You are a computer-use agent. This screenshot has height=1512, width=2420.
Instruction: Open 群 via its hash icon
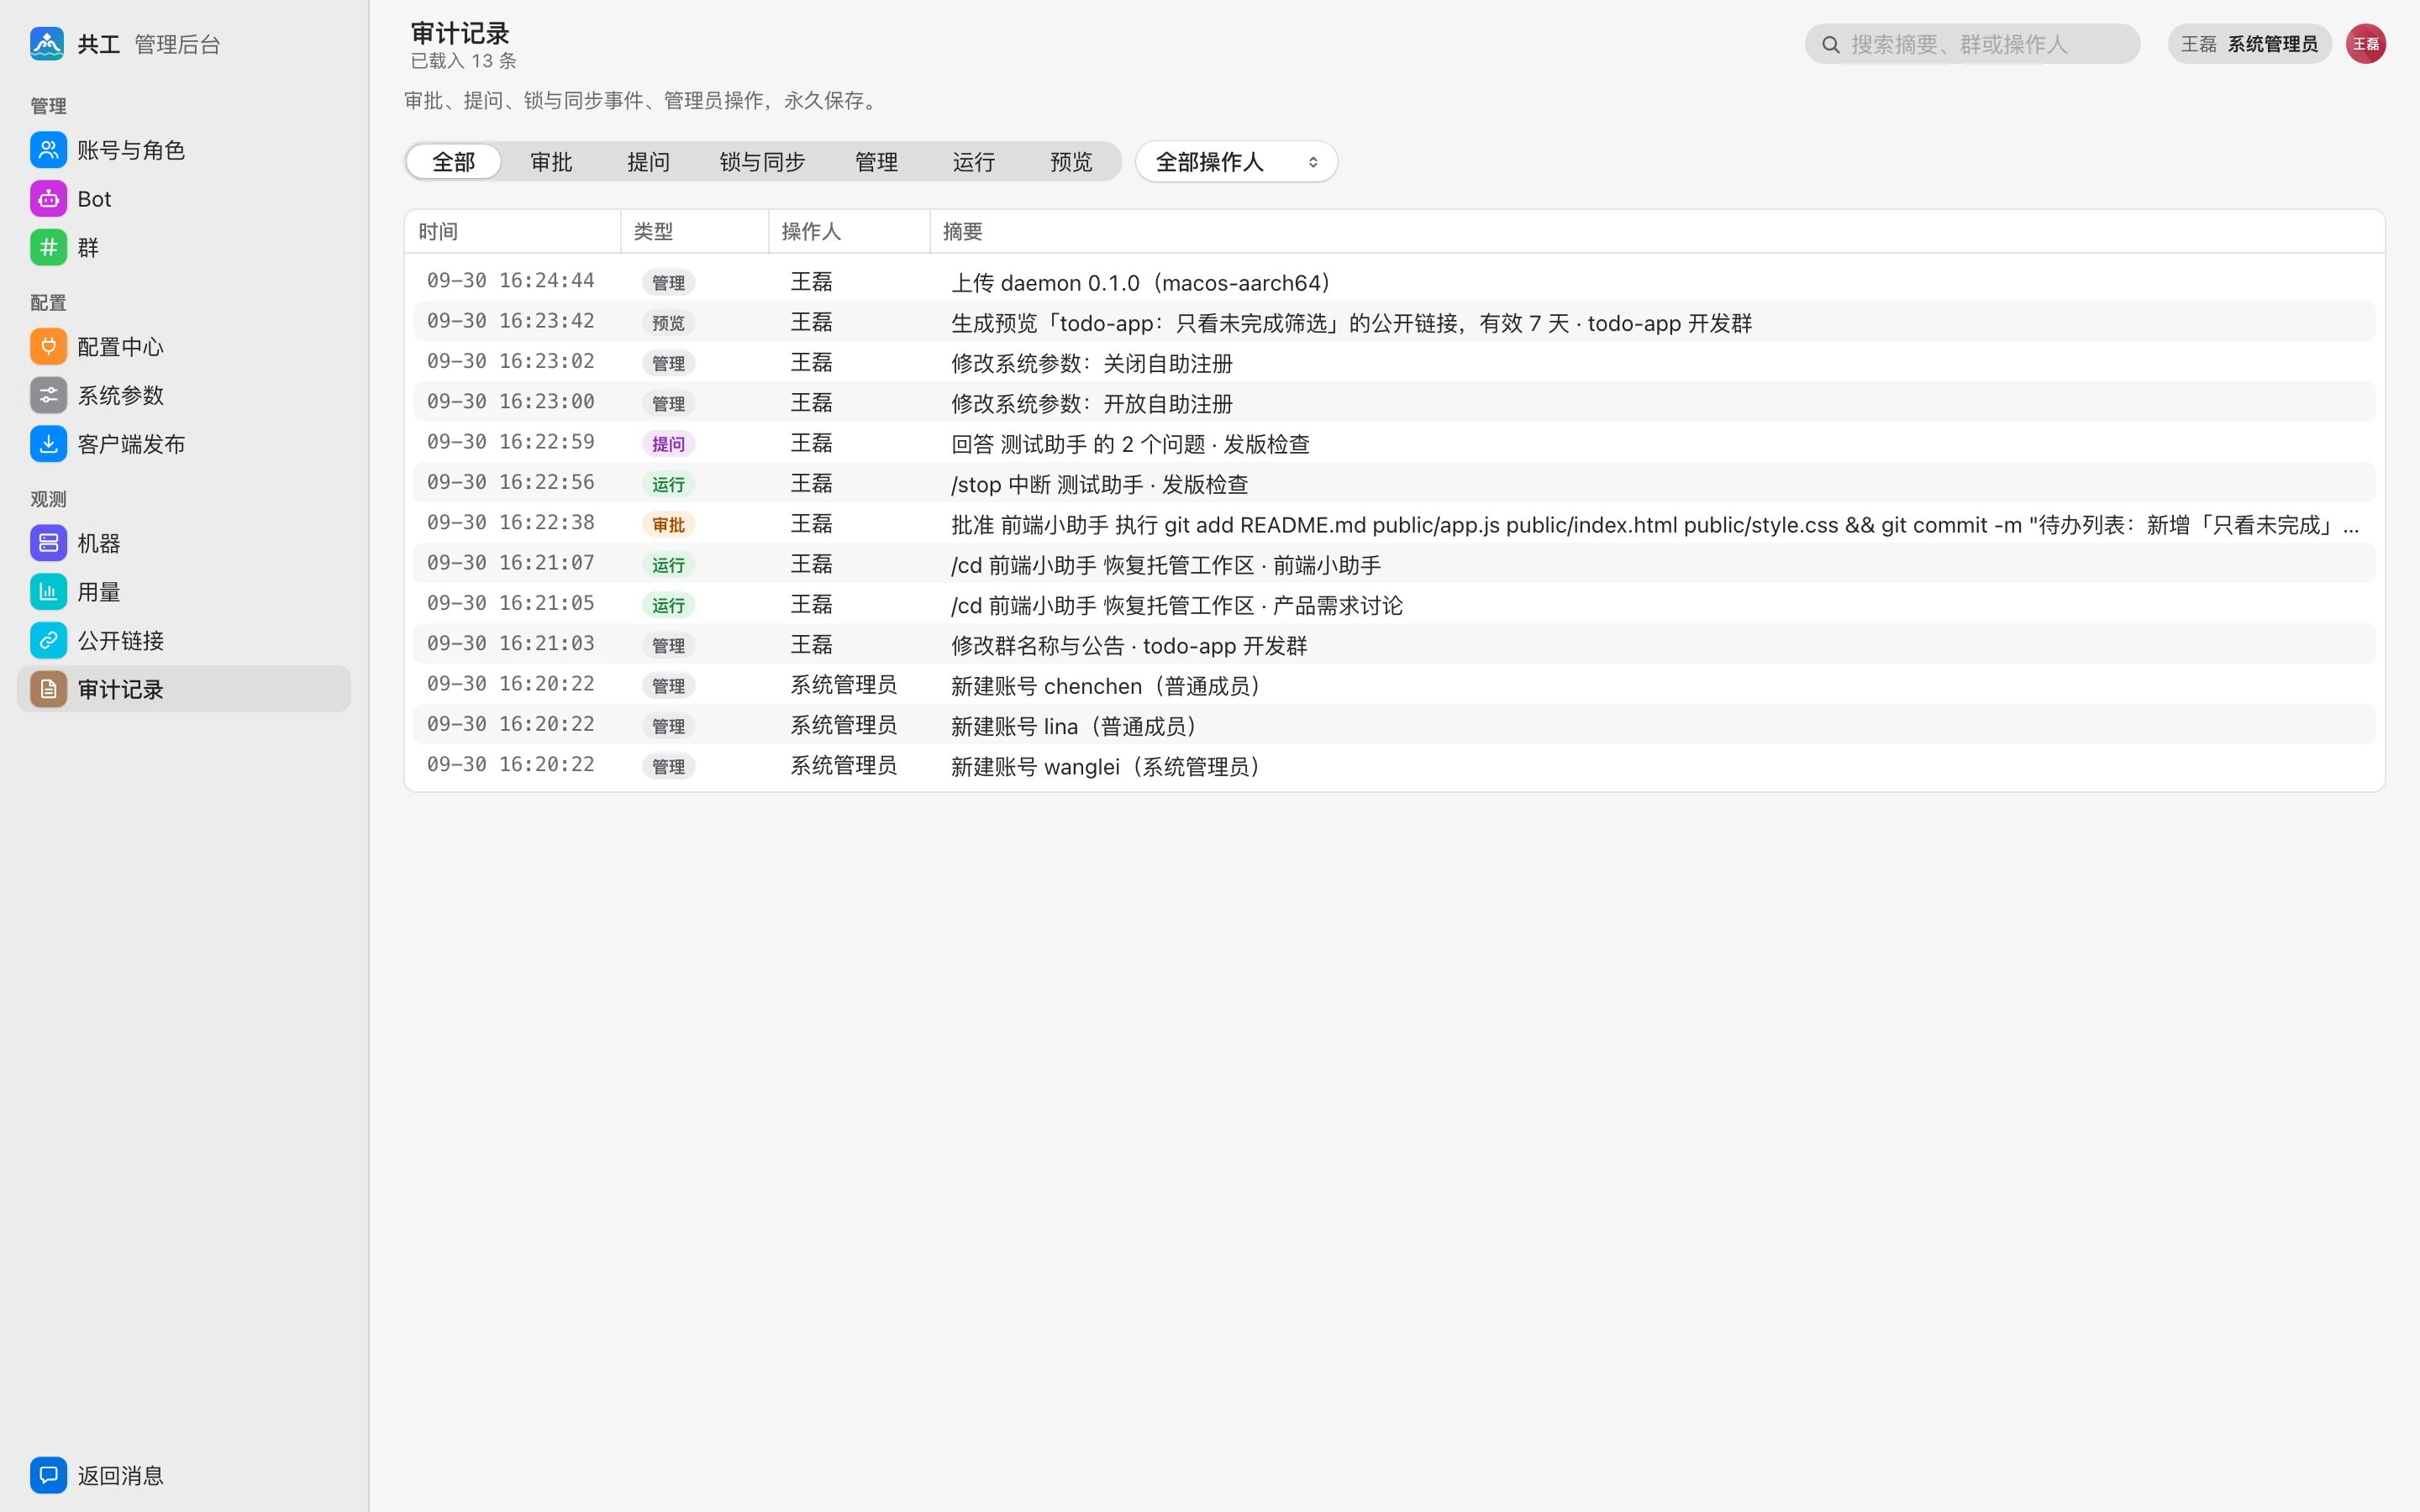(x=48, y=247)
